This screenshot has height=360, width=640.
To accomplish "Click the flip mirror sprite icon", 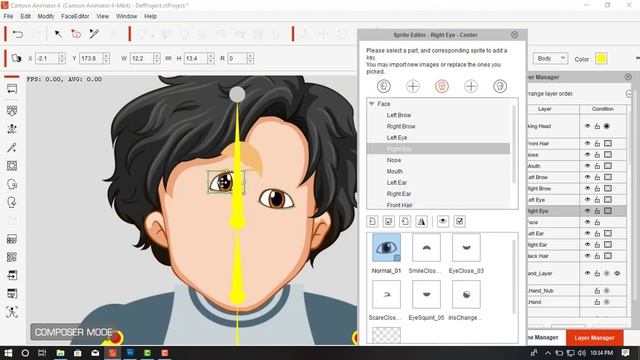I will click(421, 222).
